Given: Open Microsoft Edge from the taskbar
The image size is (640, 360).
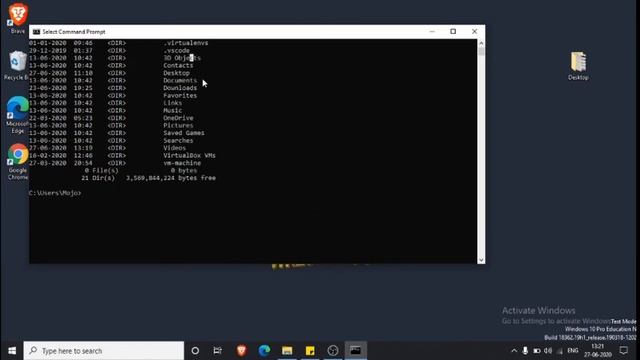Looking at the screenshot, I should (x=264, y=351).
